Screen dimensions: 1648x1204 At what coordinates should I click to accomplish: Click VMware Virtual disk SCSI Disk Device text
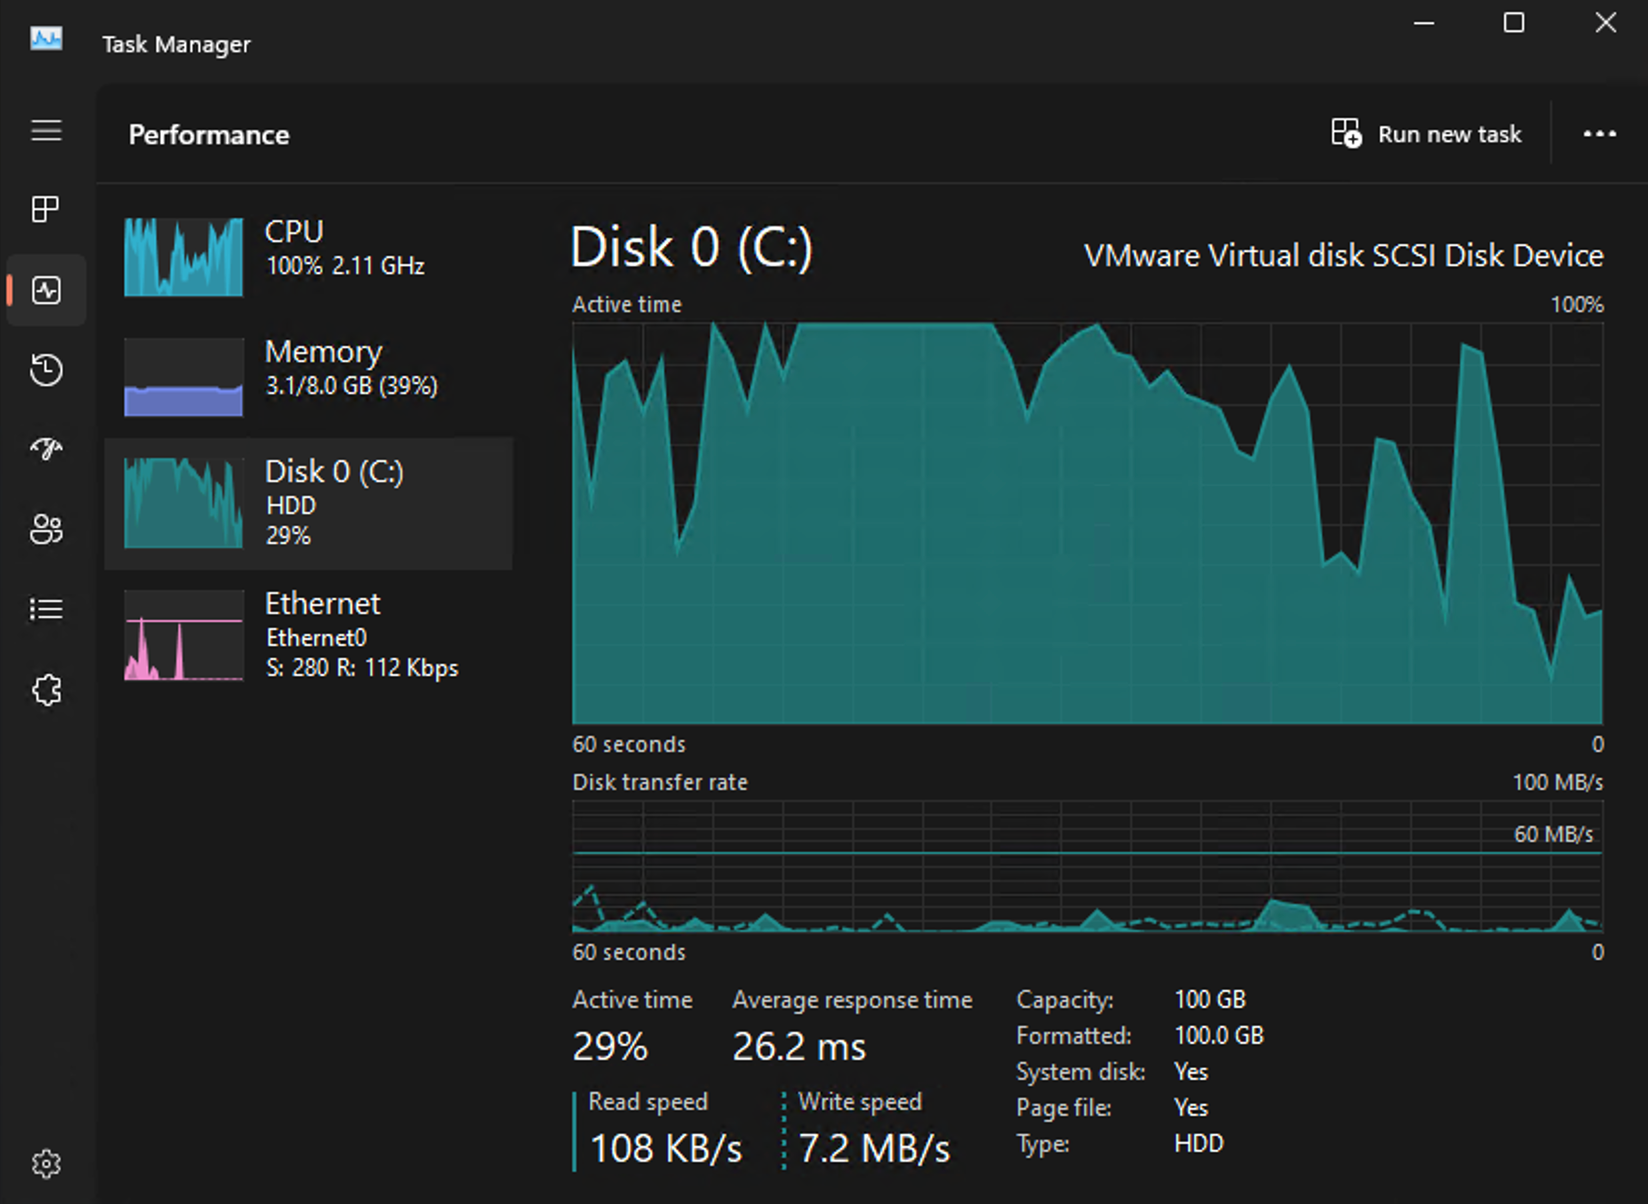[x=1344, y=256]
